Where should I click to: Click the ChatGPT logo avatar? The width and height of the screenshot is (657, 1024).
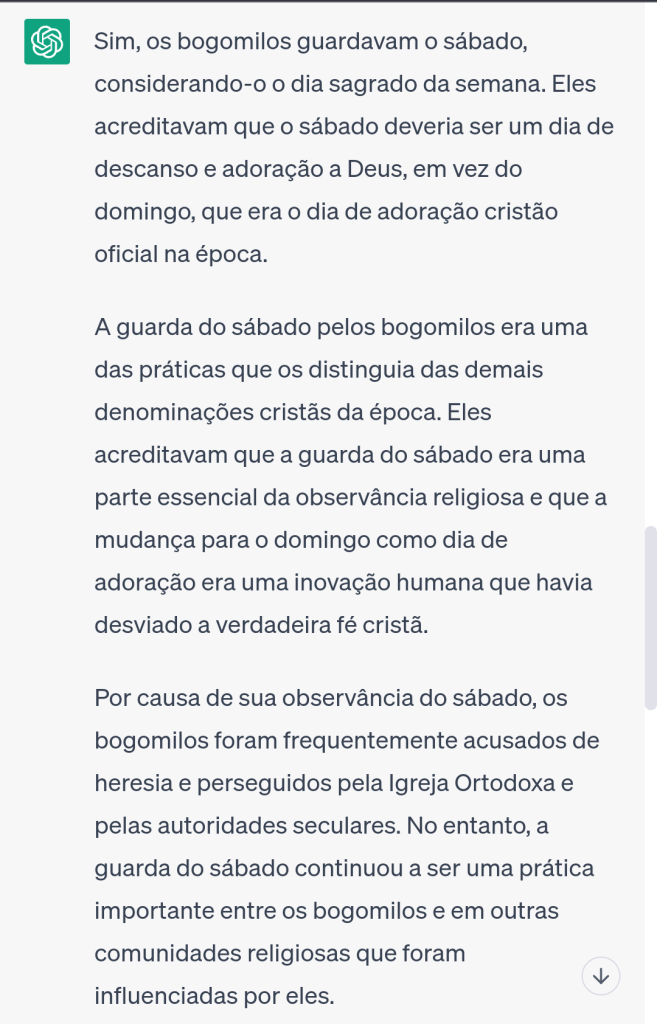pyautogui.click(x=46, y=42)
